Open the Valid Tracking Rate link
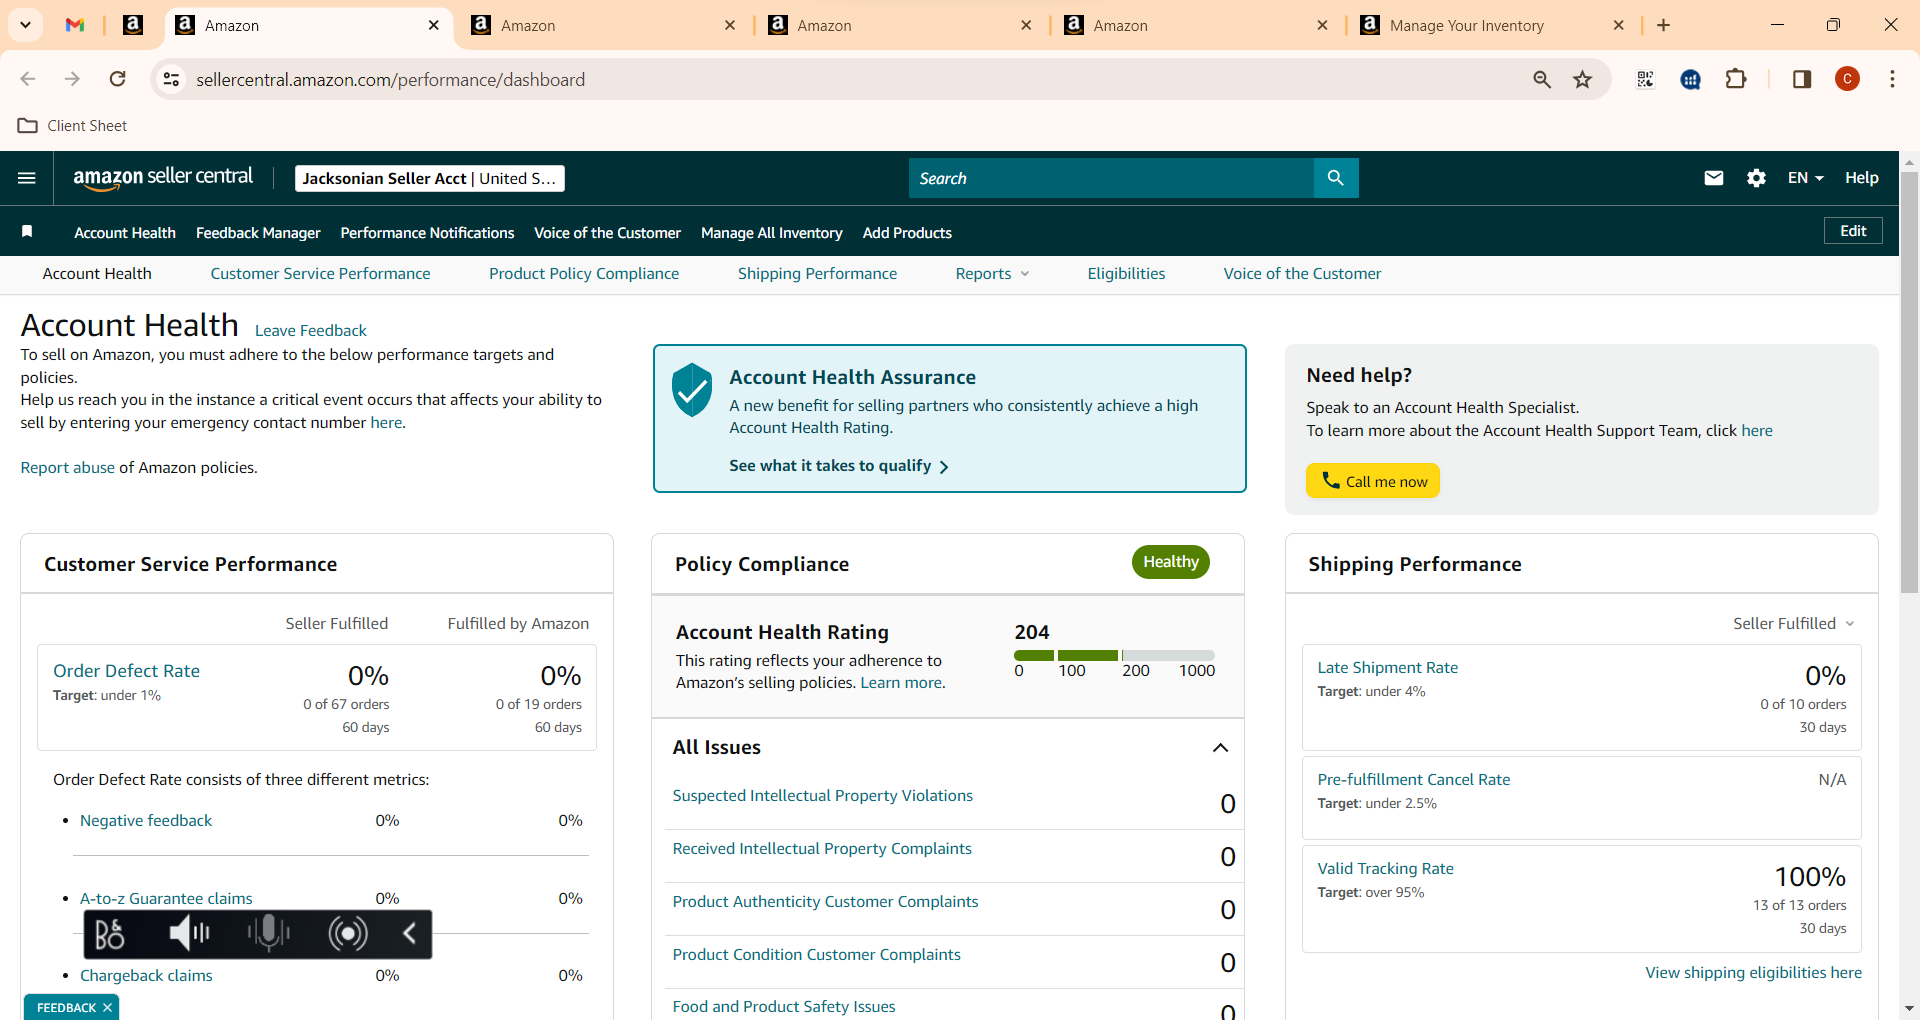 click(1385, 869)
